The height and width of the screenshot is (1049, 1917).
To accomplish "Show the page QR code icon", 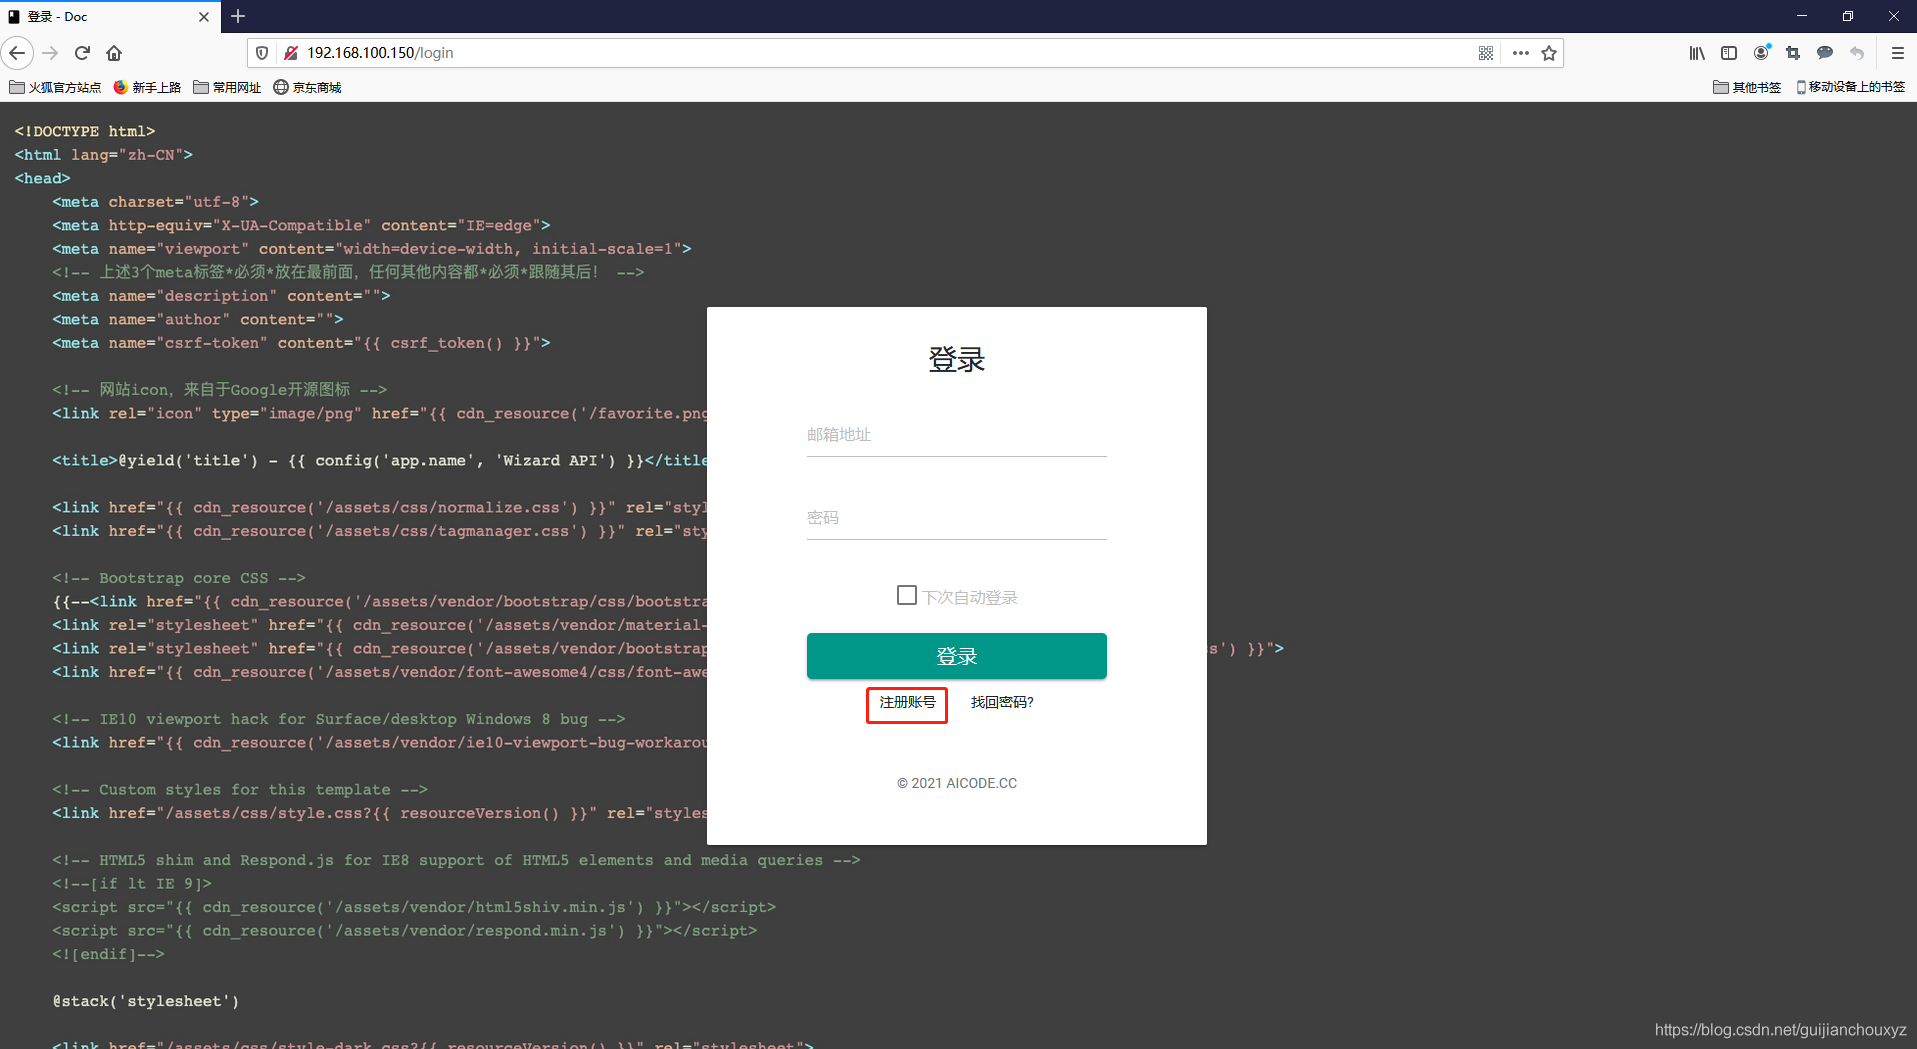I will (x=1486, y=53).
